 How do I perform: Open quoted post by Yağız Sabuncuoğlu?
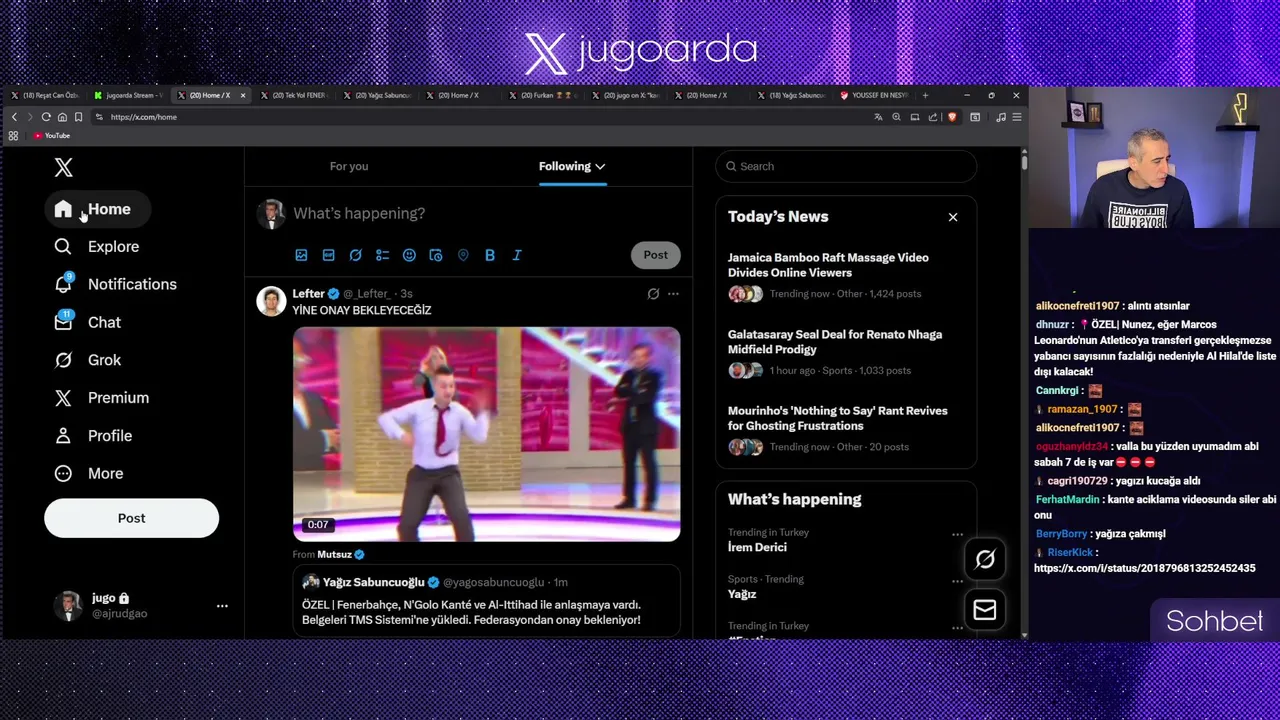tap(486, 600)
